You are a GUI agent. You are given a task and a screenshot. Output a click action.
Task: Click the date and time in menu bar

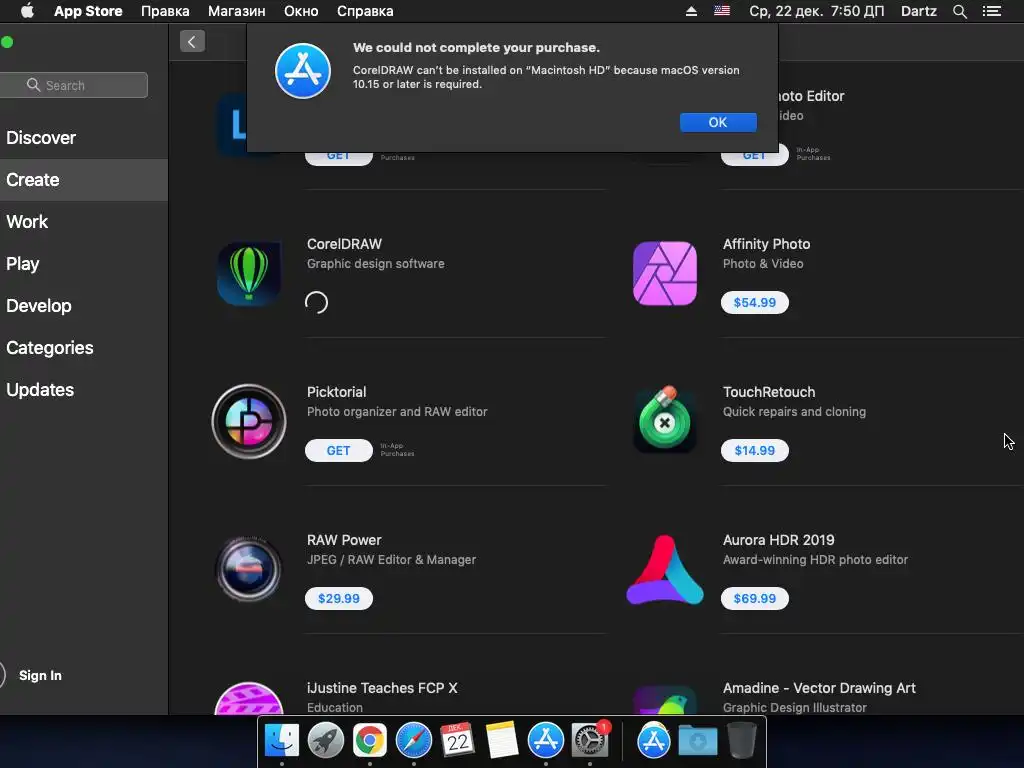coord(816,11)
